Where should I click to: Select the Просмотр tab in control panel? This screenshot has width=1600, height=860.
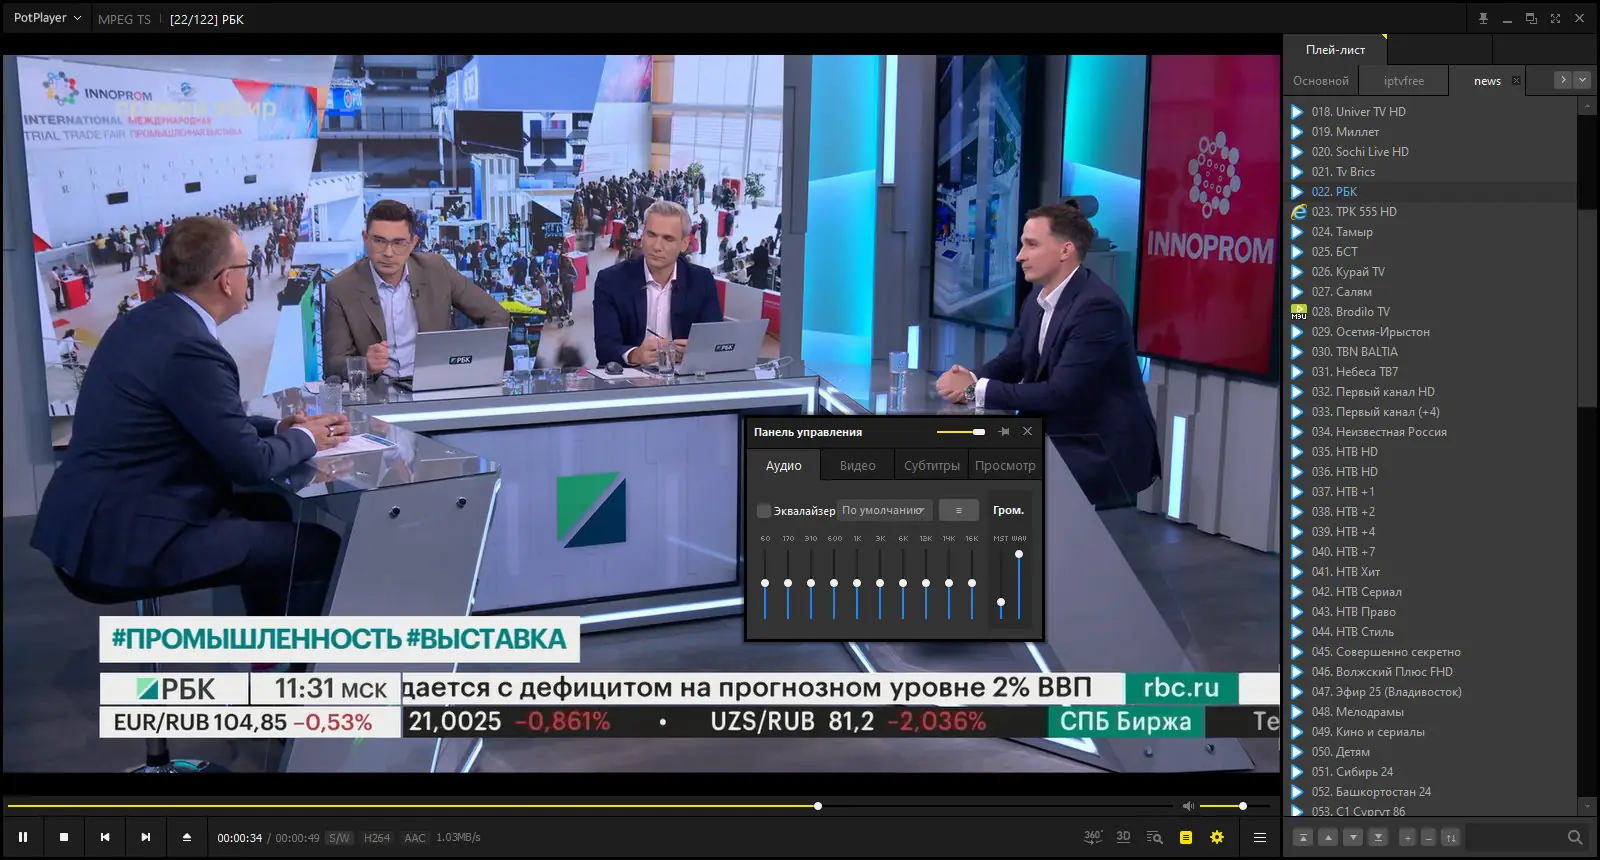coord(1005,465)
